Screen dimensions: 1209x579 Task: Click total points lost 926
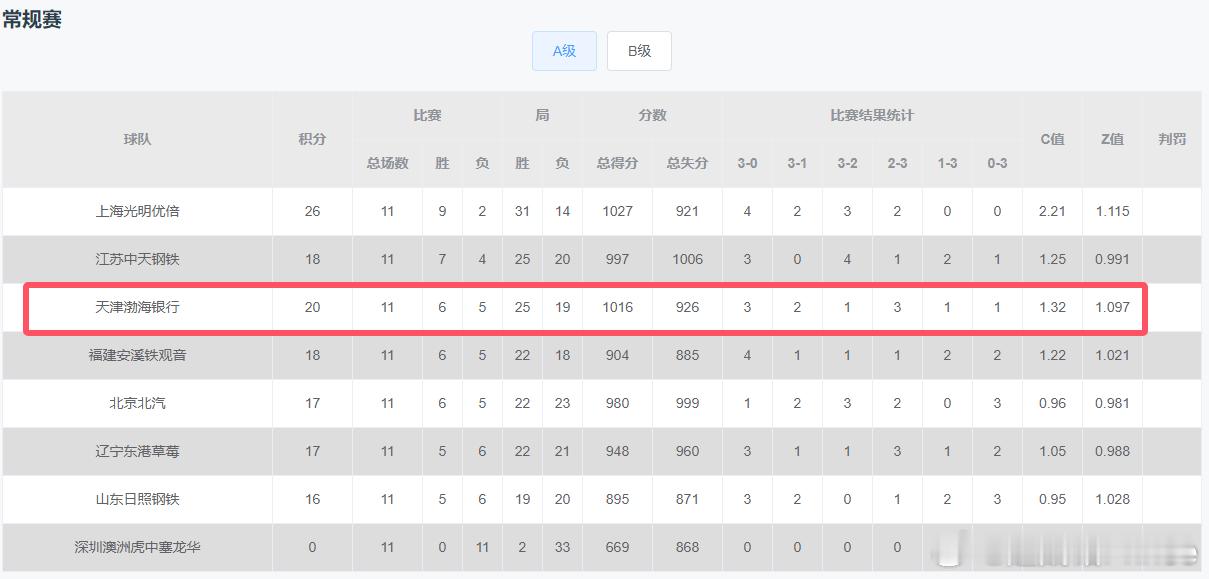687,307
